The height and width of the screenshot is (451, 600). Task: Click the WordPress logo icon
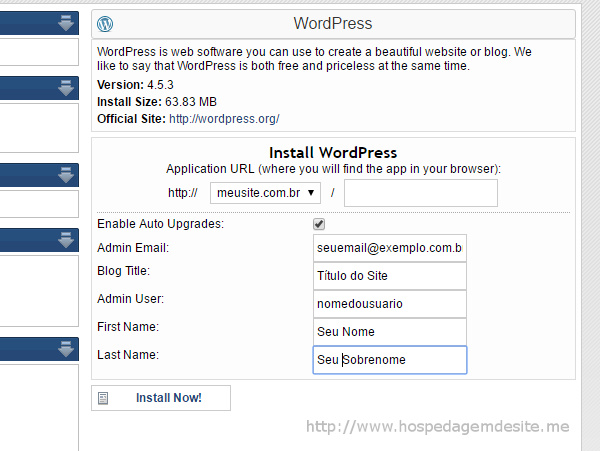point(105,24)
